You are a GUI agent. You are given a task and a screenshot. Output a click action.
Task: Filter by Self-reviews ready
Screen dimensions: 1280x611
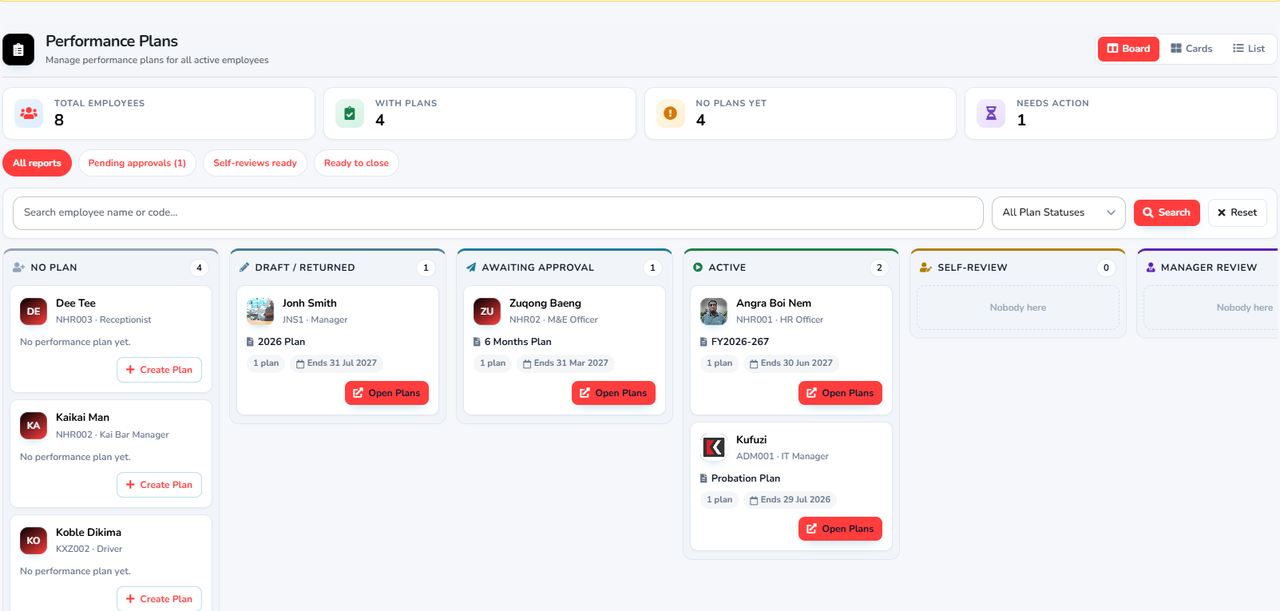click(x=255, y=163)
